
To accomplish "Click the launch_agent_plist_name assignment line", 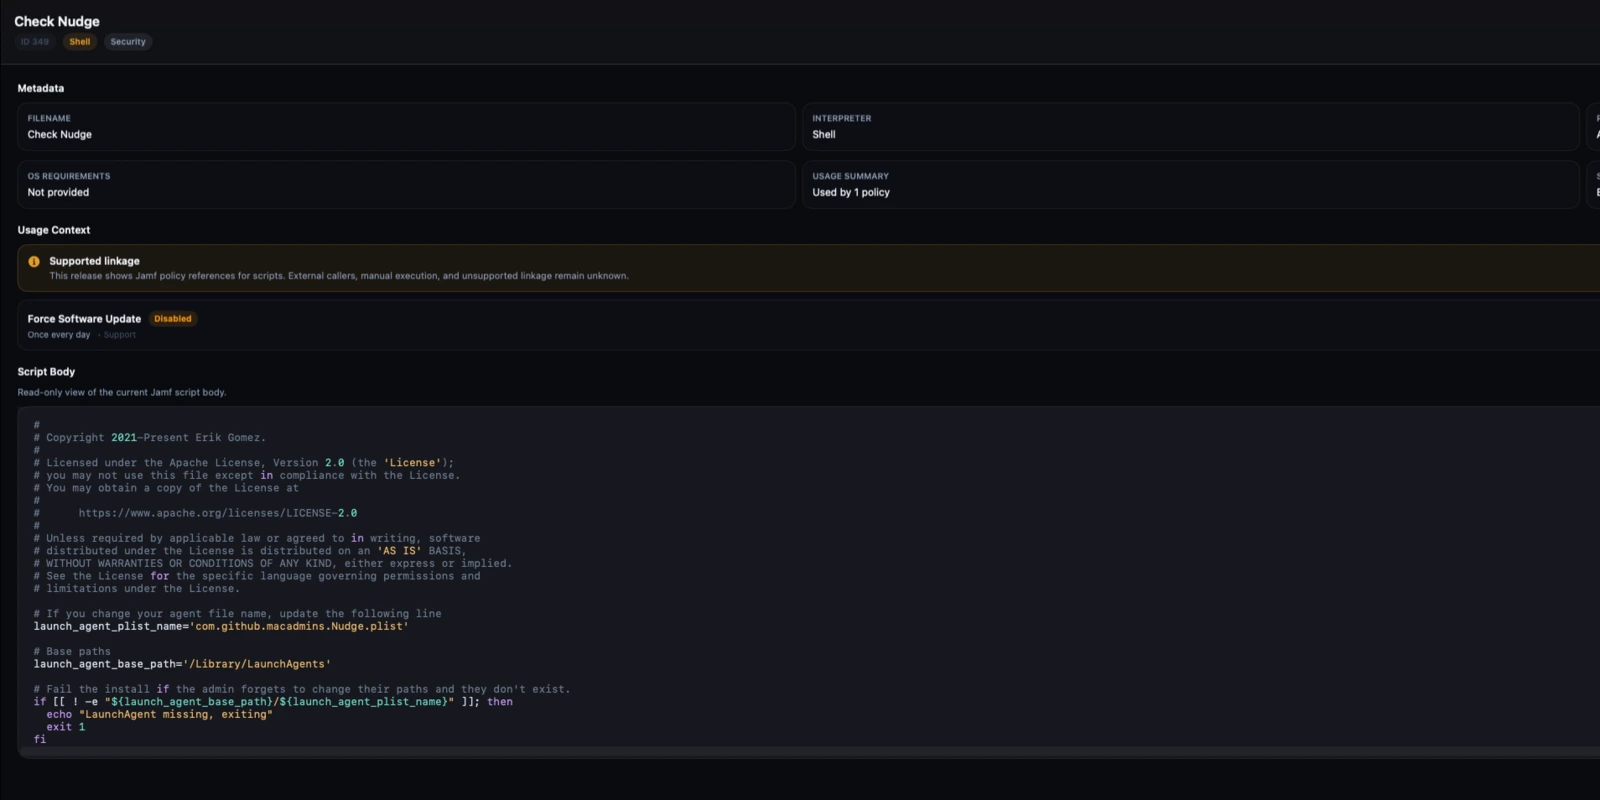I will [221, 626].
